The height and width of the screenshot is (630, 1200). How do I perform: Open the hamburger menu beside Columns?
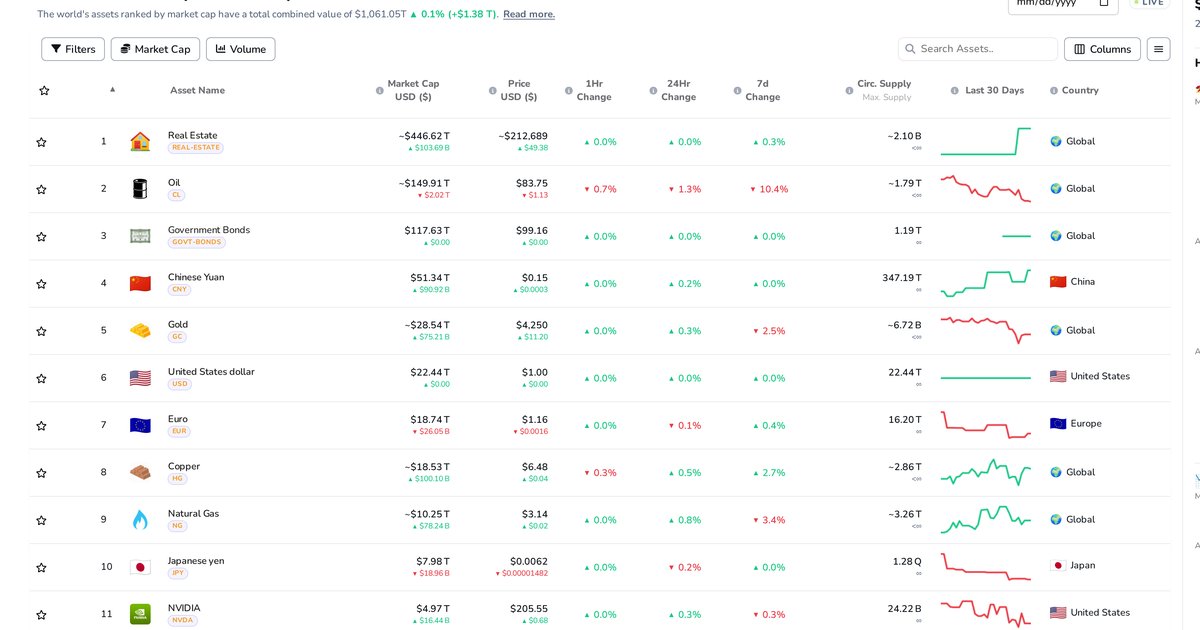click(x=1158, y=49)
